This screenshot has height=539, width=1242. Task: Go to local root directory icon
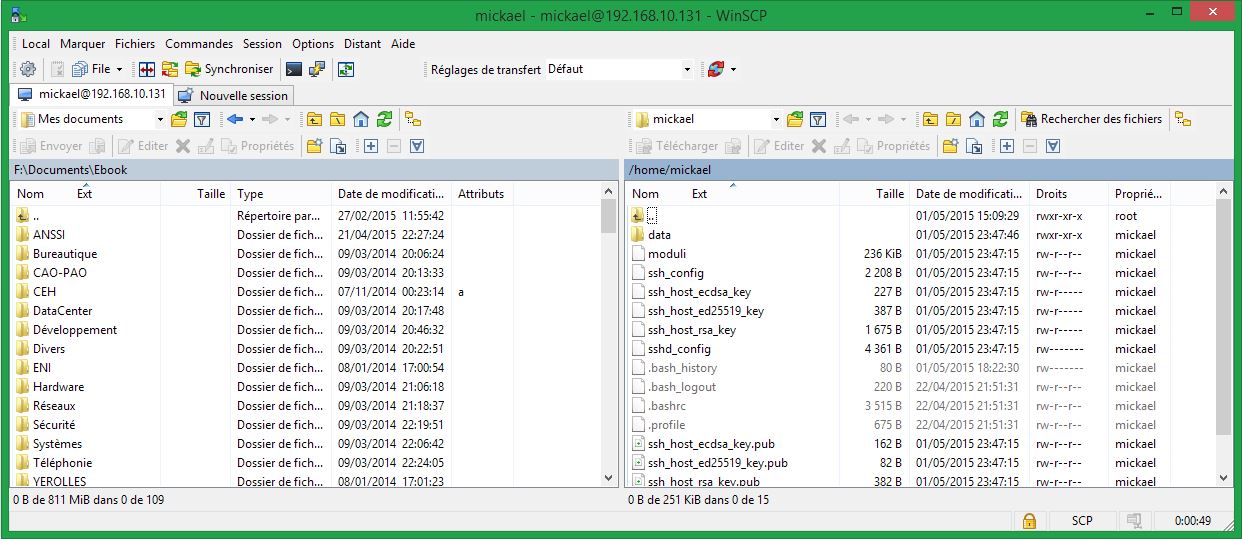pyautogui.click(x=338, y=119)
